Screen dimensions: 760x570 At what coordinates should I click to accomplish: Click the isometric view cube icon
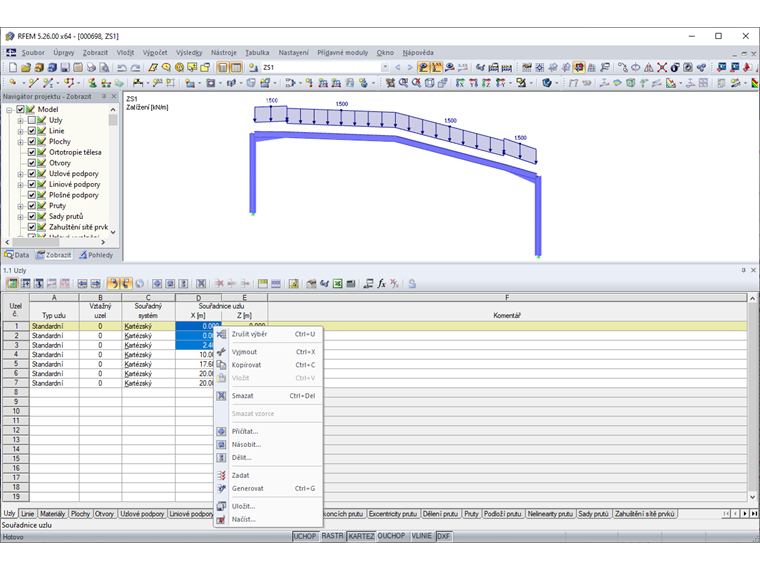point(429,83)
